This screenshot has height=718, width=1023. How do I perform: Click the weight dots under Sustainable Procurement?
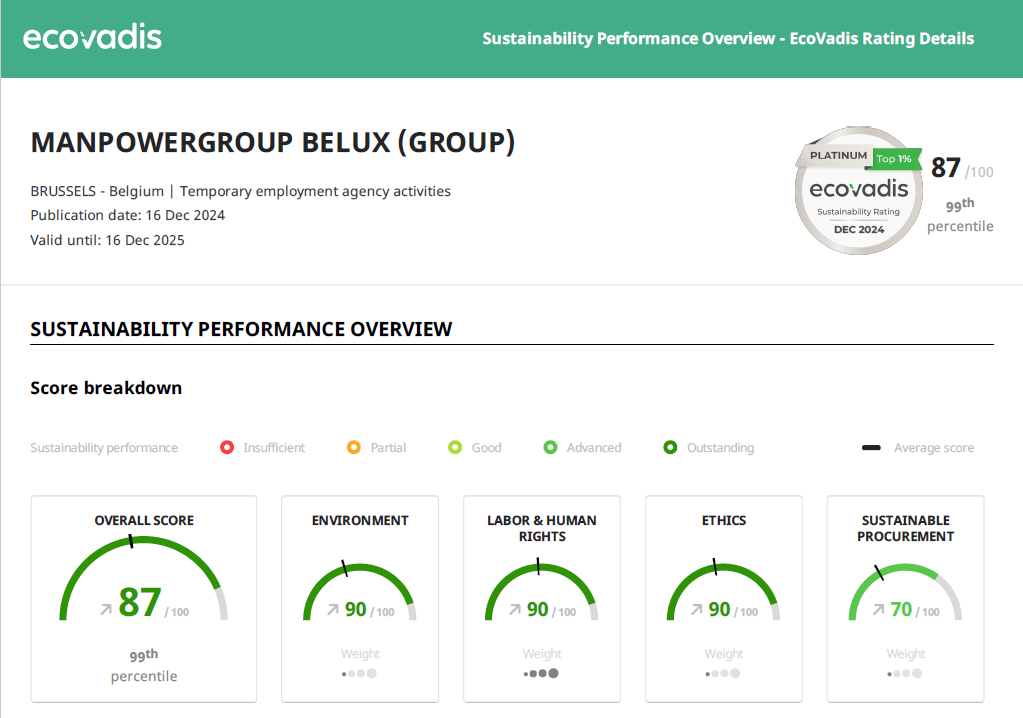click(x=906, y=674)
